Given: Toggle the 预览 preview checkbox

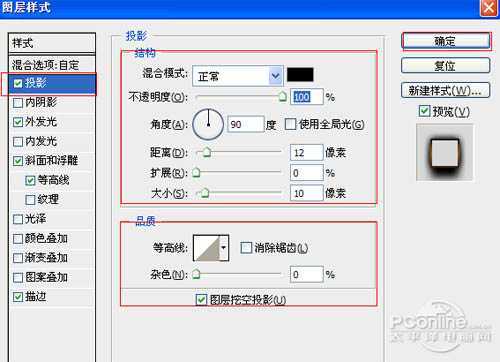Looking at the screenshot, I should pyautogui.click(x=424, y=111).
